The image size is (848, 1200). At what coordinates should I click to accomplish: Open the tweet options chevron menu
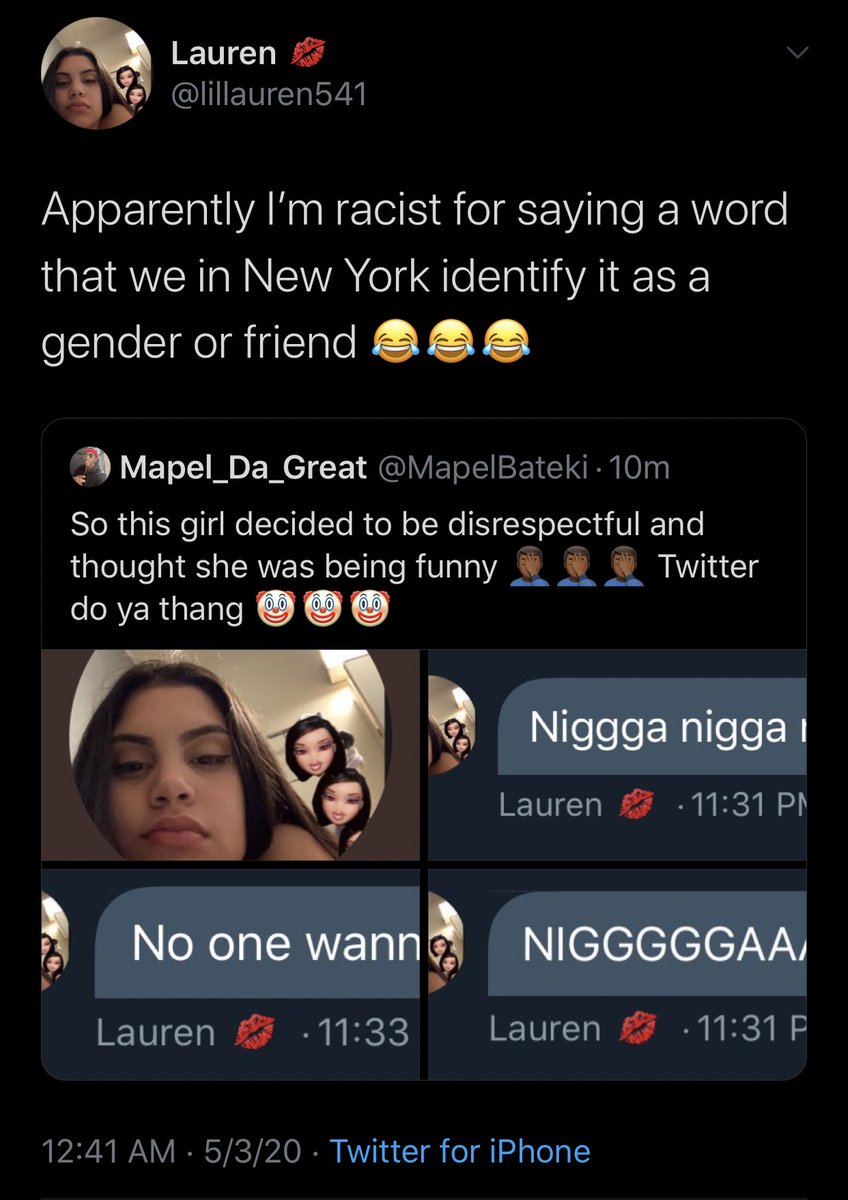tap(795, 55)
